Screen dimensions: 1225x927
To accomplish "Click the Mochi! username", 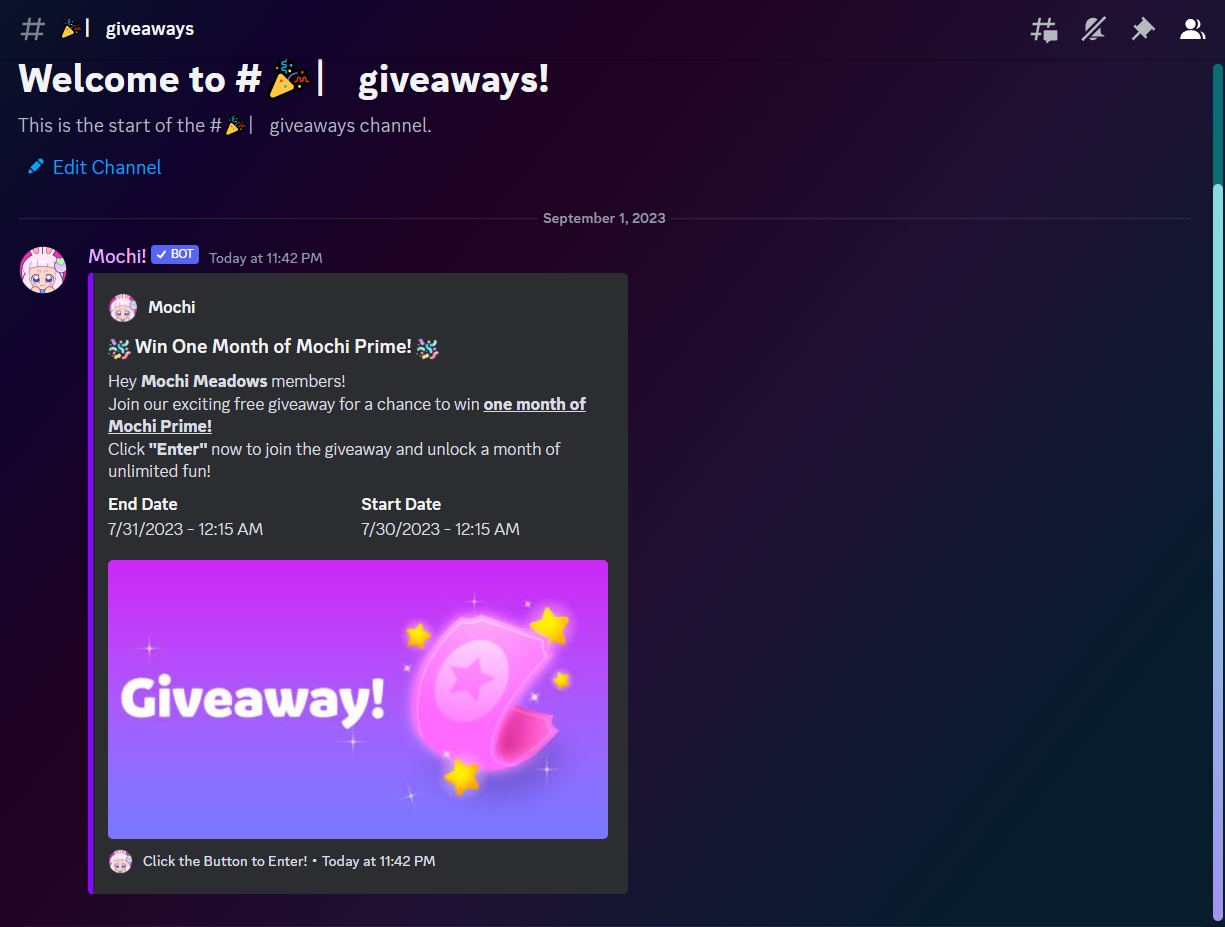I will tap(117, 256).
